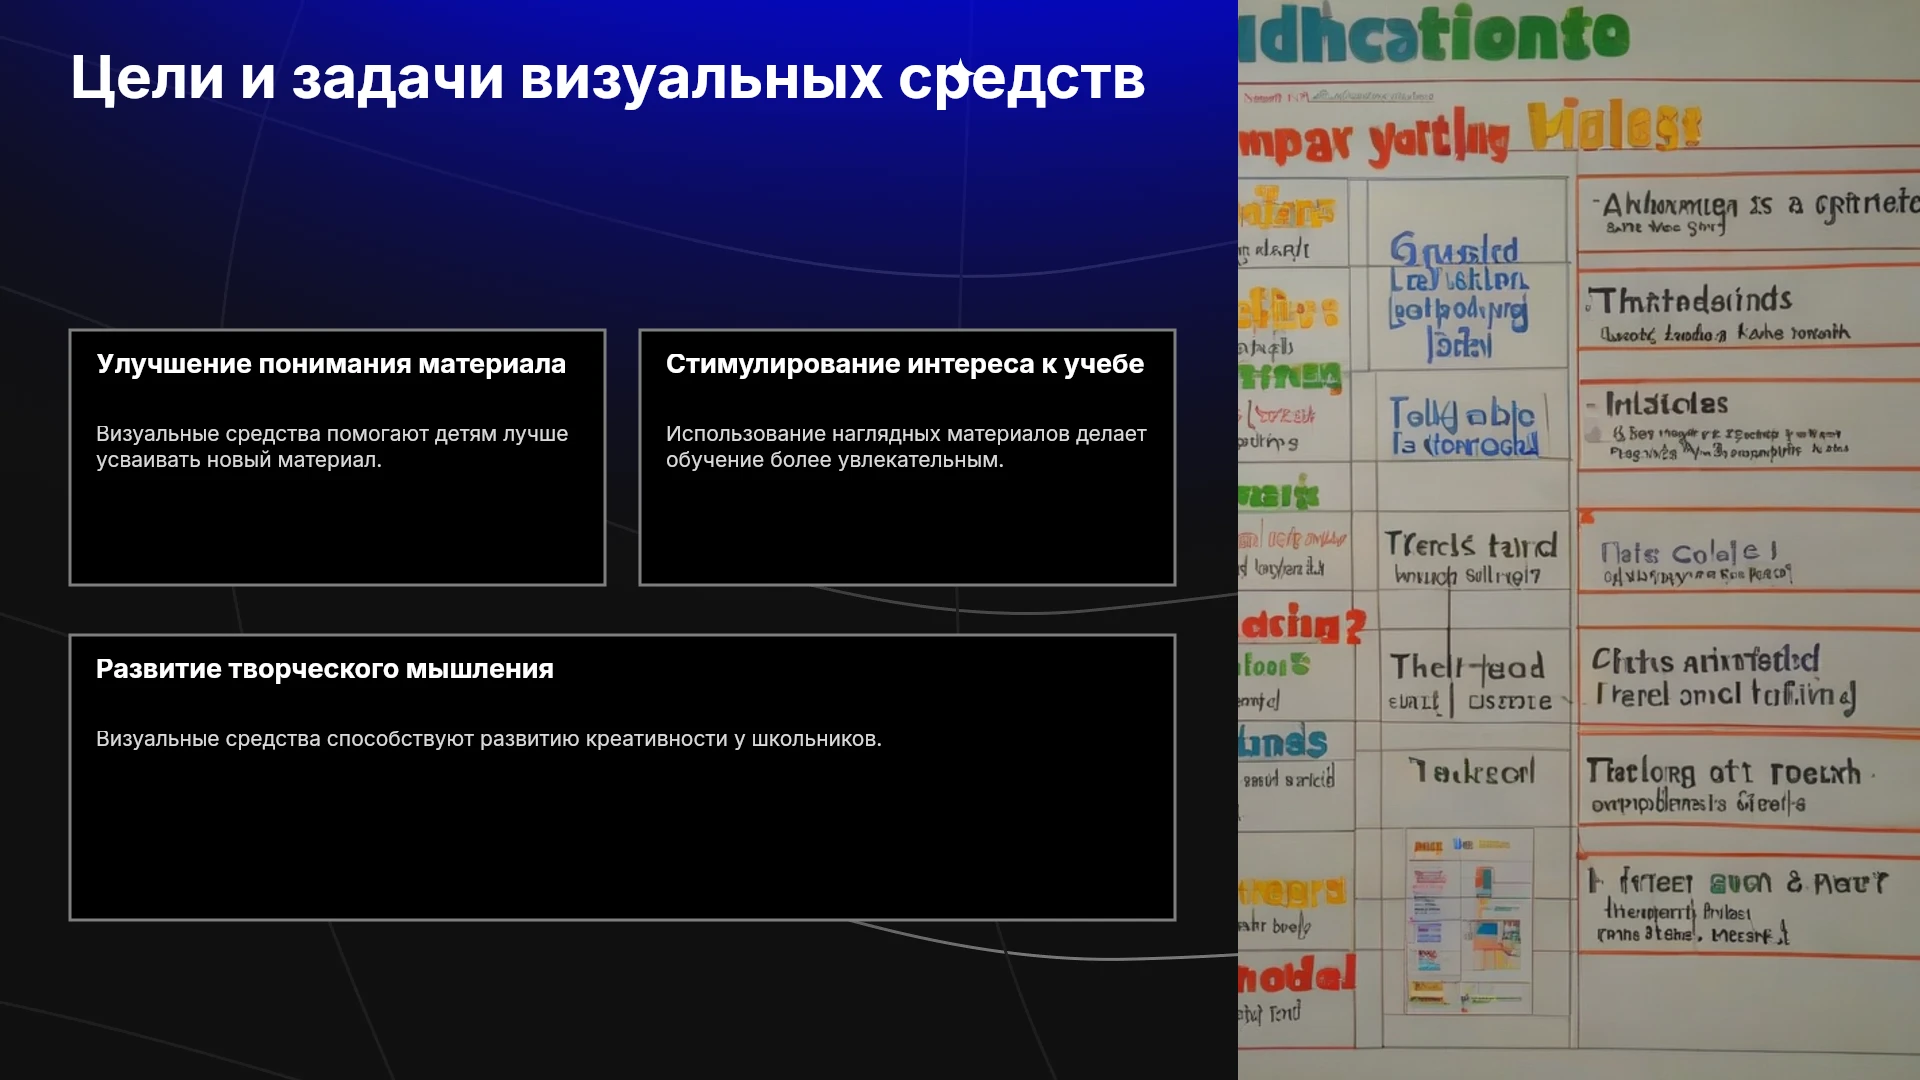Click the green poster heading at image top
Image resolution: width=1920 pixels, height=1080 pixels.
1435,35
